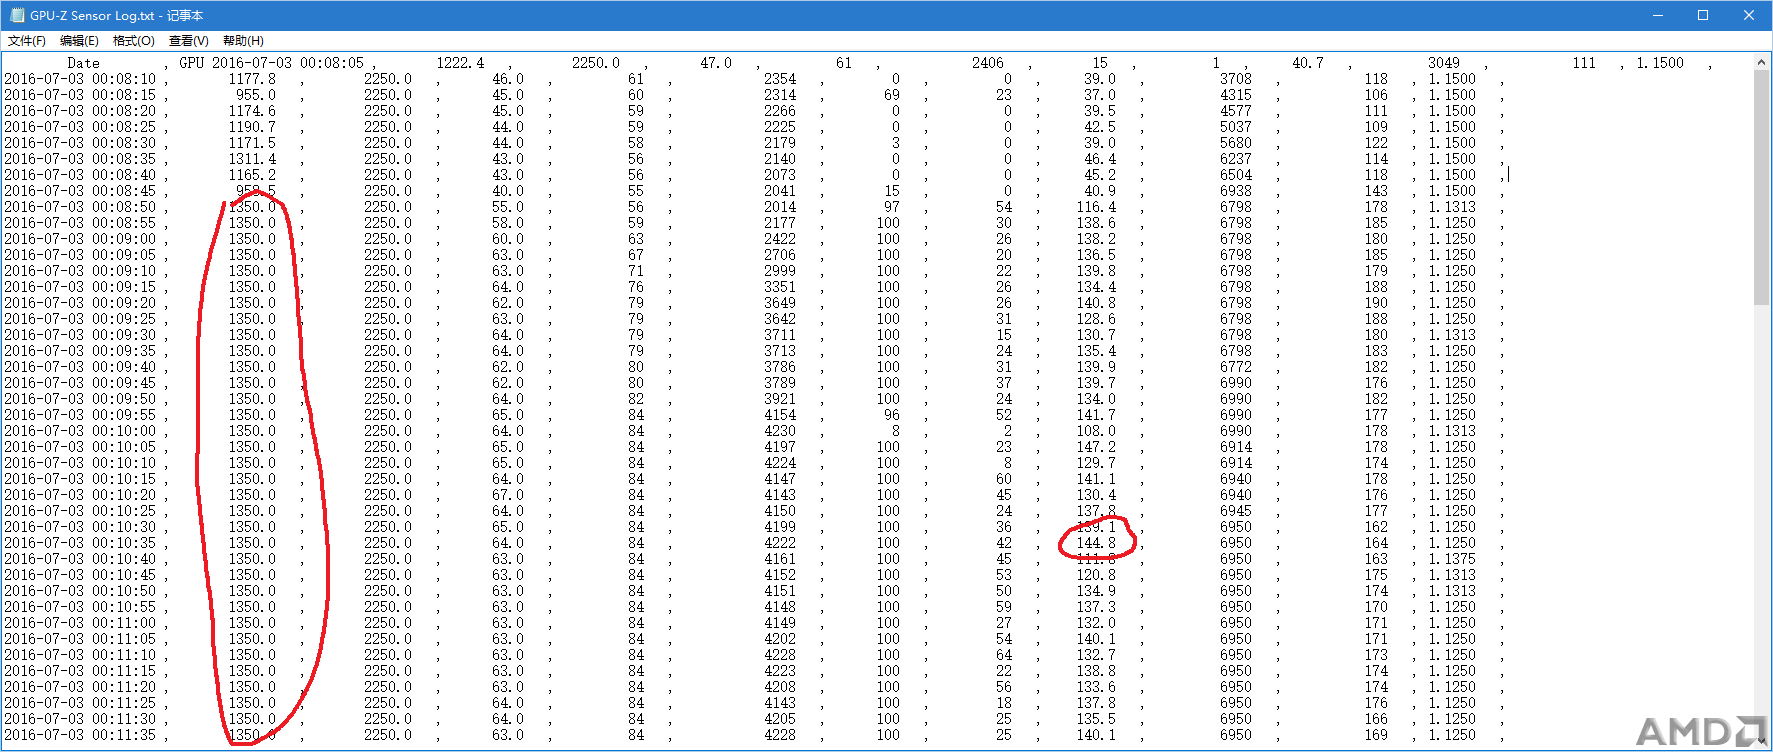Click memory usage value 6772
The image size is (1773, 752).
point(1236,367)
